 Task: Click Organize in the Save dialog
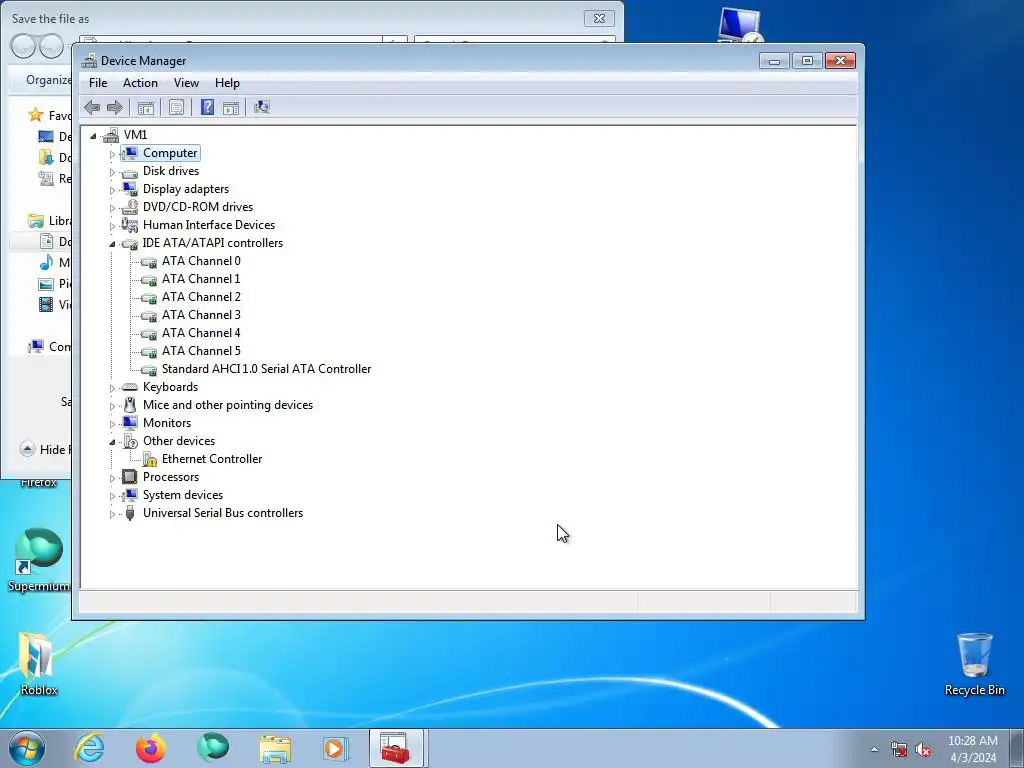tap(48, 80)
